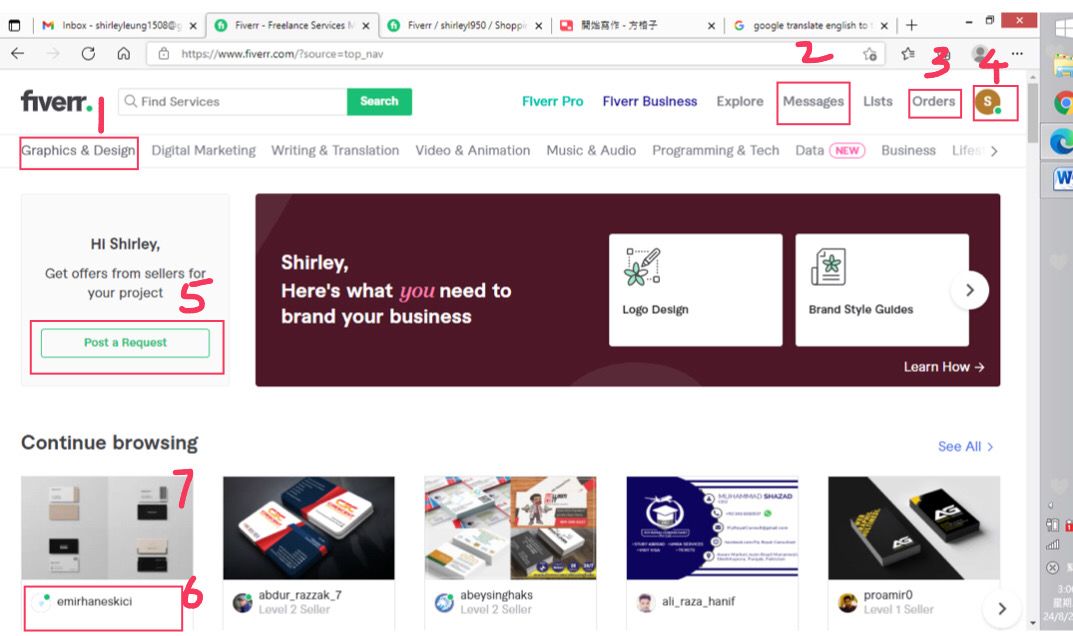Screen dimensions: 1073x636
Task: Open Fiverr Pro link
Action: 552,101
